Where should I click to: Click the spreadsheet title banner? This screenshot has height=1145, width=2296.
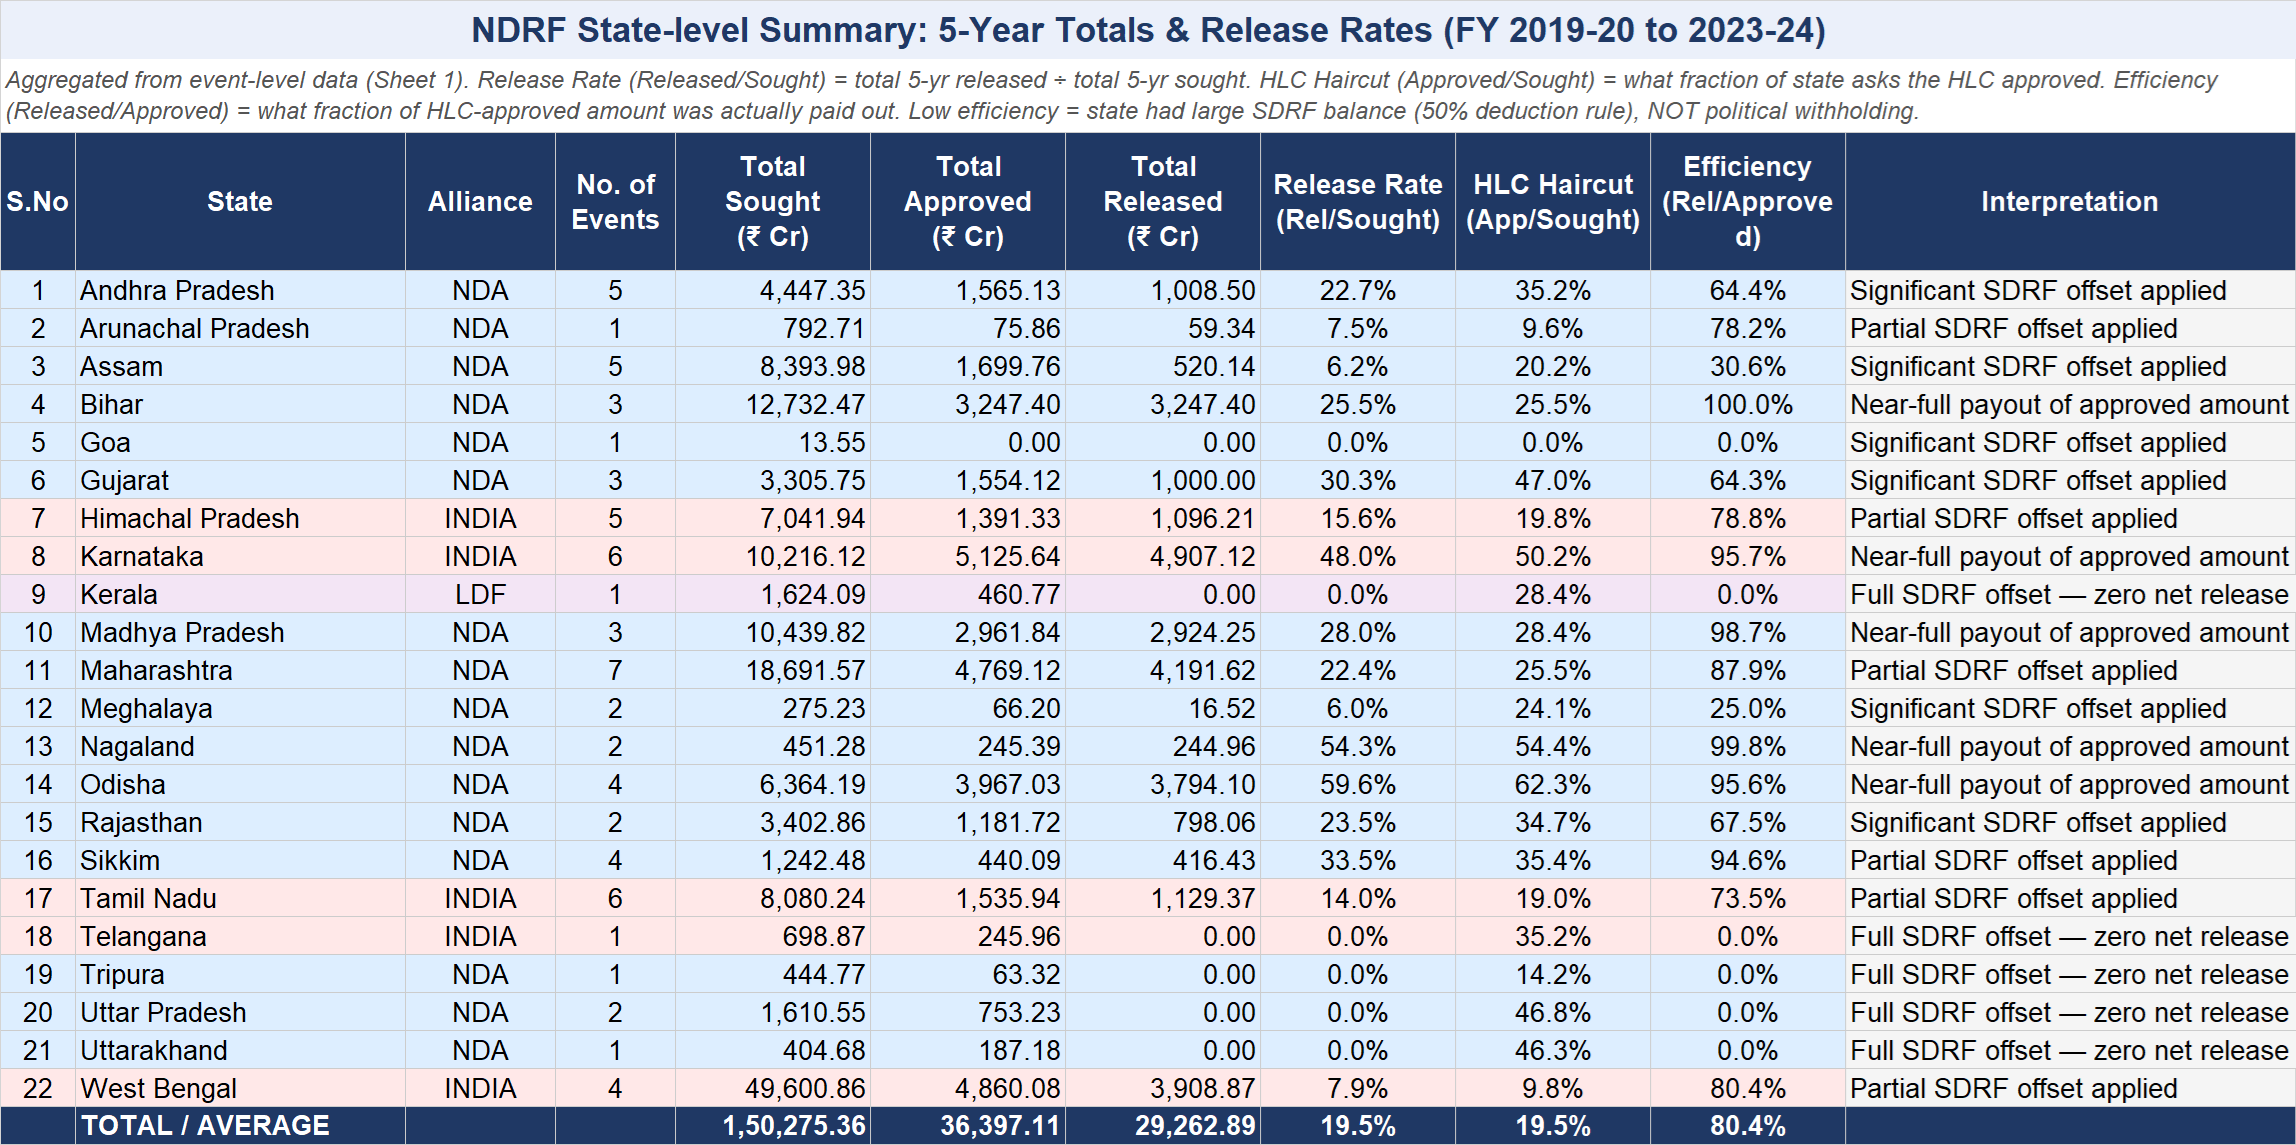click(x=1148, y=30)
